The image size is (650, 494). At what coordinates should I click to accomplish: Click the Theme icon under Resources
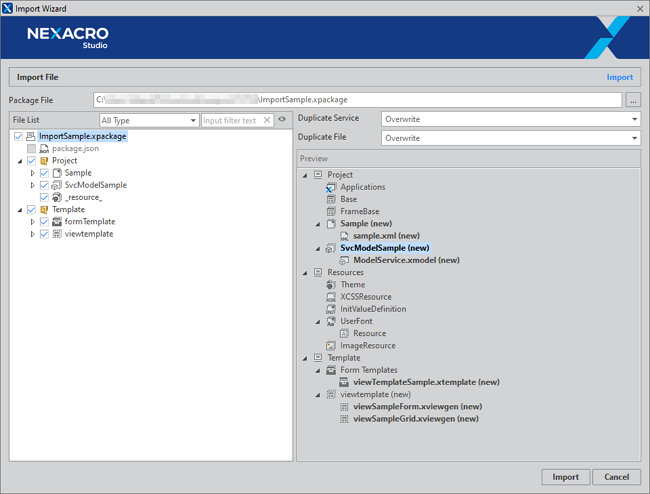pos(331,285)
